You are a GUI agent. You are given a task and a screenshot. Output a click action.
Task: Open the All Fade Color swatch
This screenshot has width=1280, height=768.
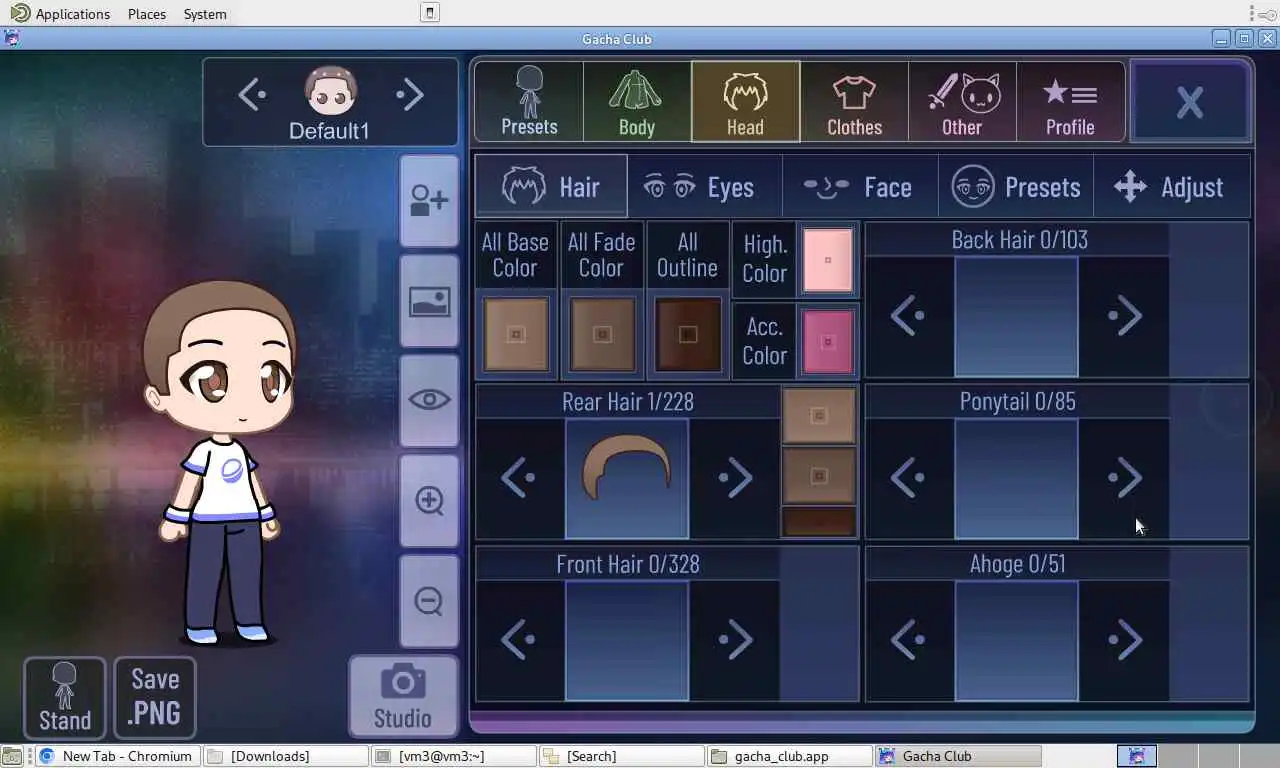pyautogui.click(x=602, y=335)
